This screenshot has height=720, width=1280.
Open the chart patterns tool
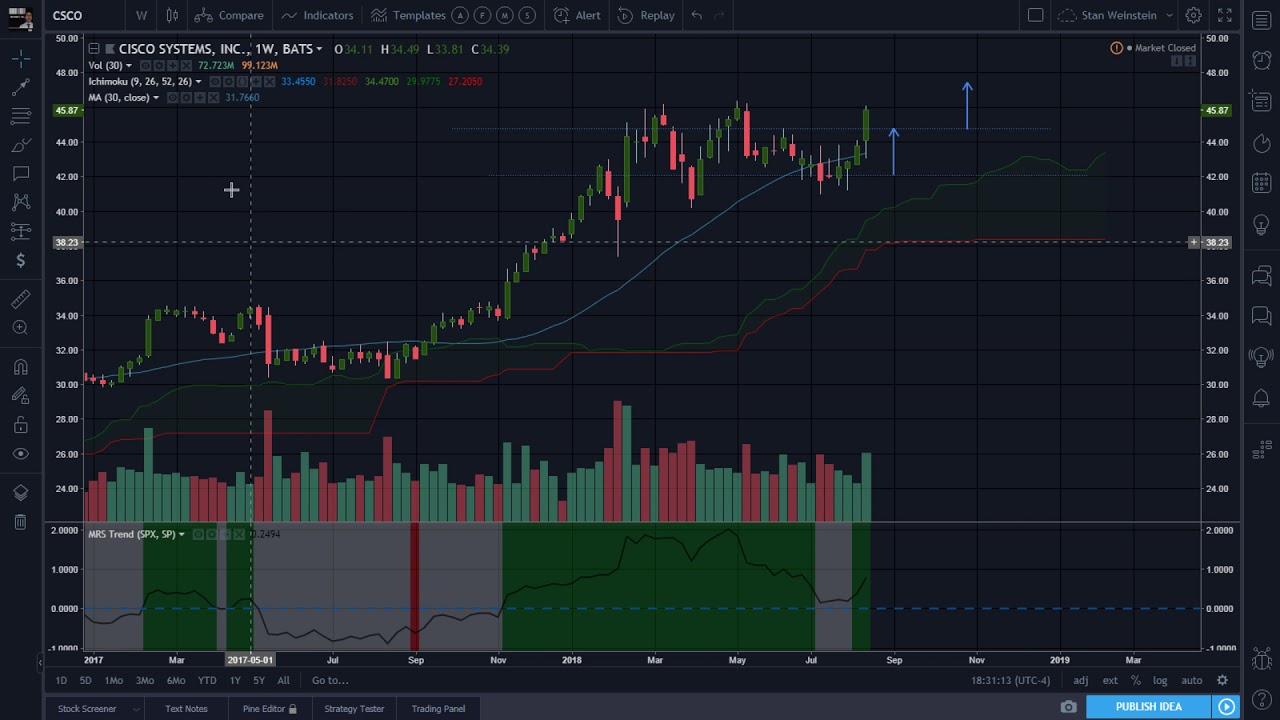click(x=20, y=202)
